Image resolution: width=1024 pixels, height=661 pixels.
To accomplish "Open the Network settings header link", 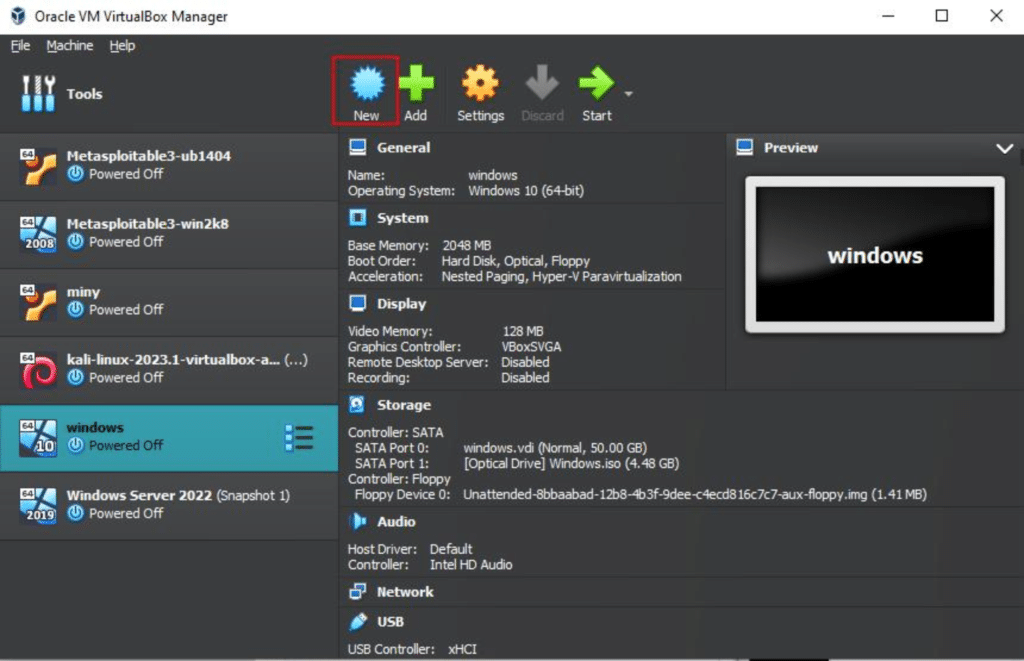I will [405, 592].
